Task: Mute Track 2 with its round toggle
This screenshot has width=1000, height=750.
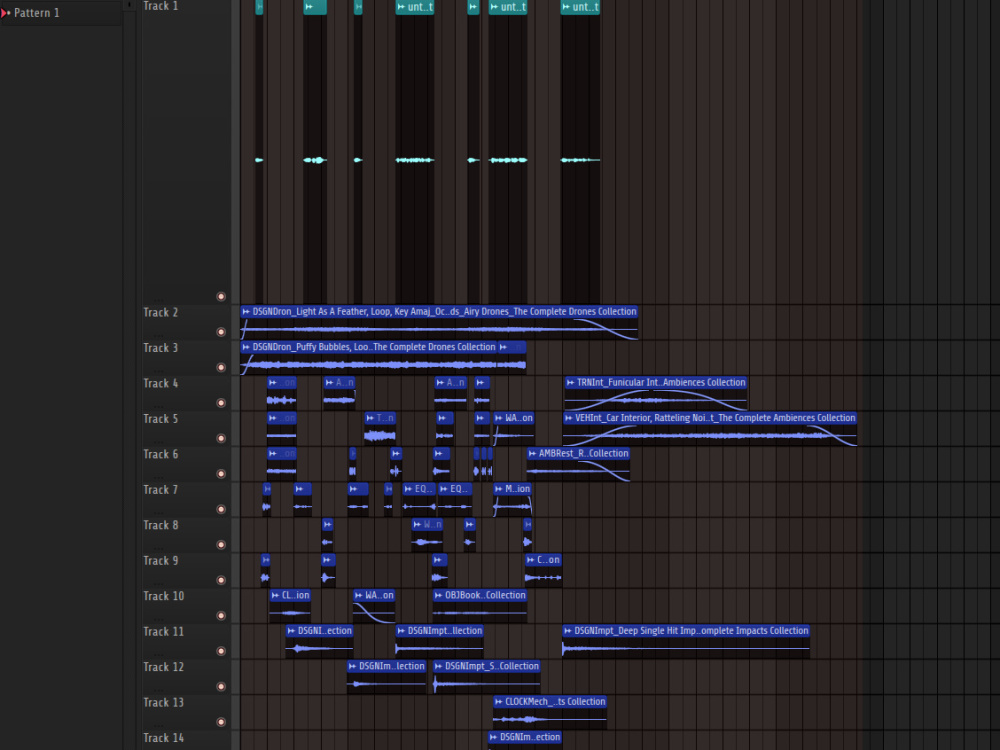Action: (221, 332)
